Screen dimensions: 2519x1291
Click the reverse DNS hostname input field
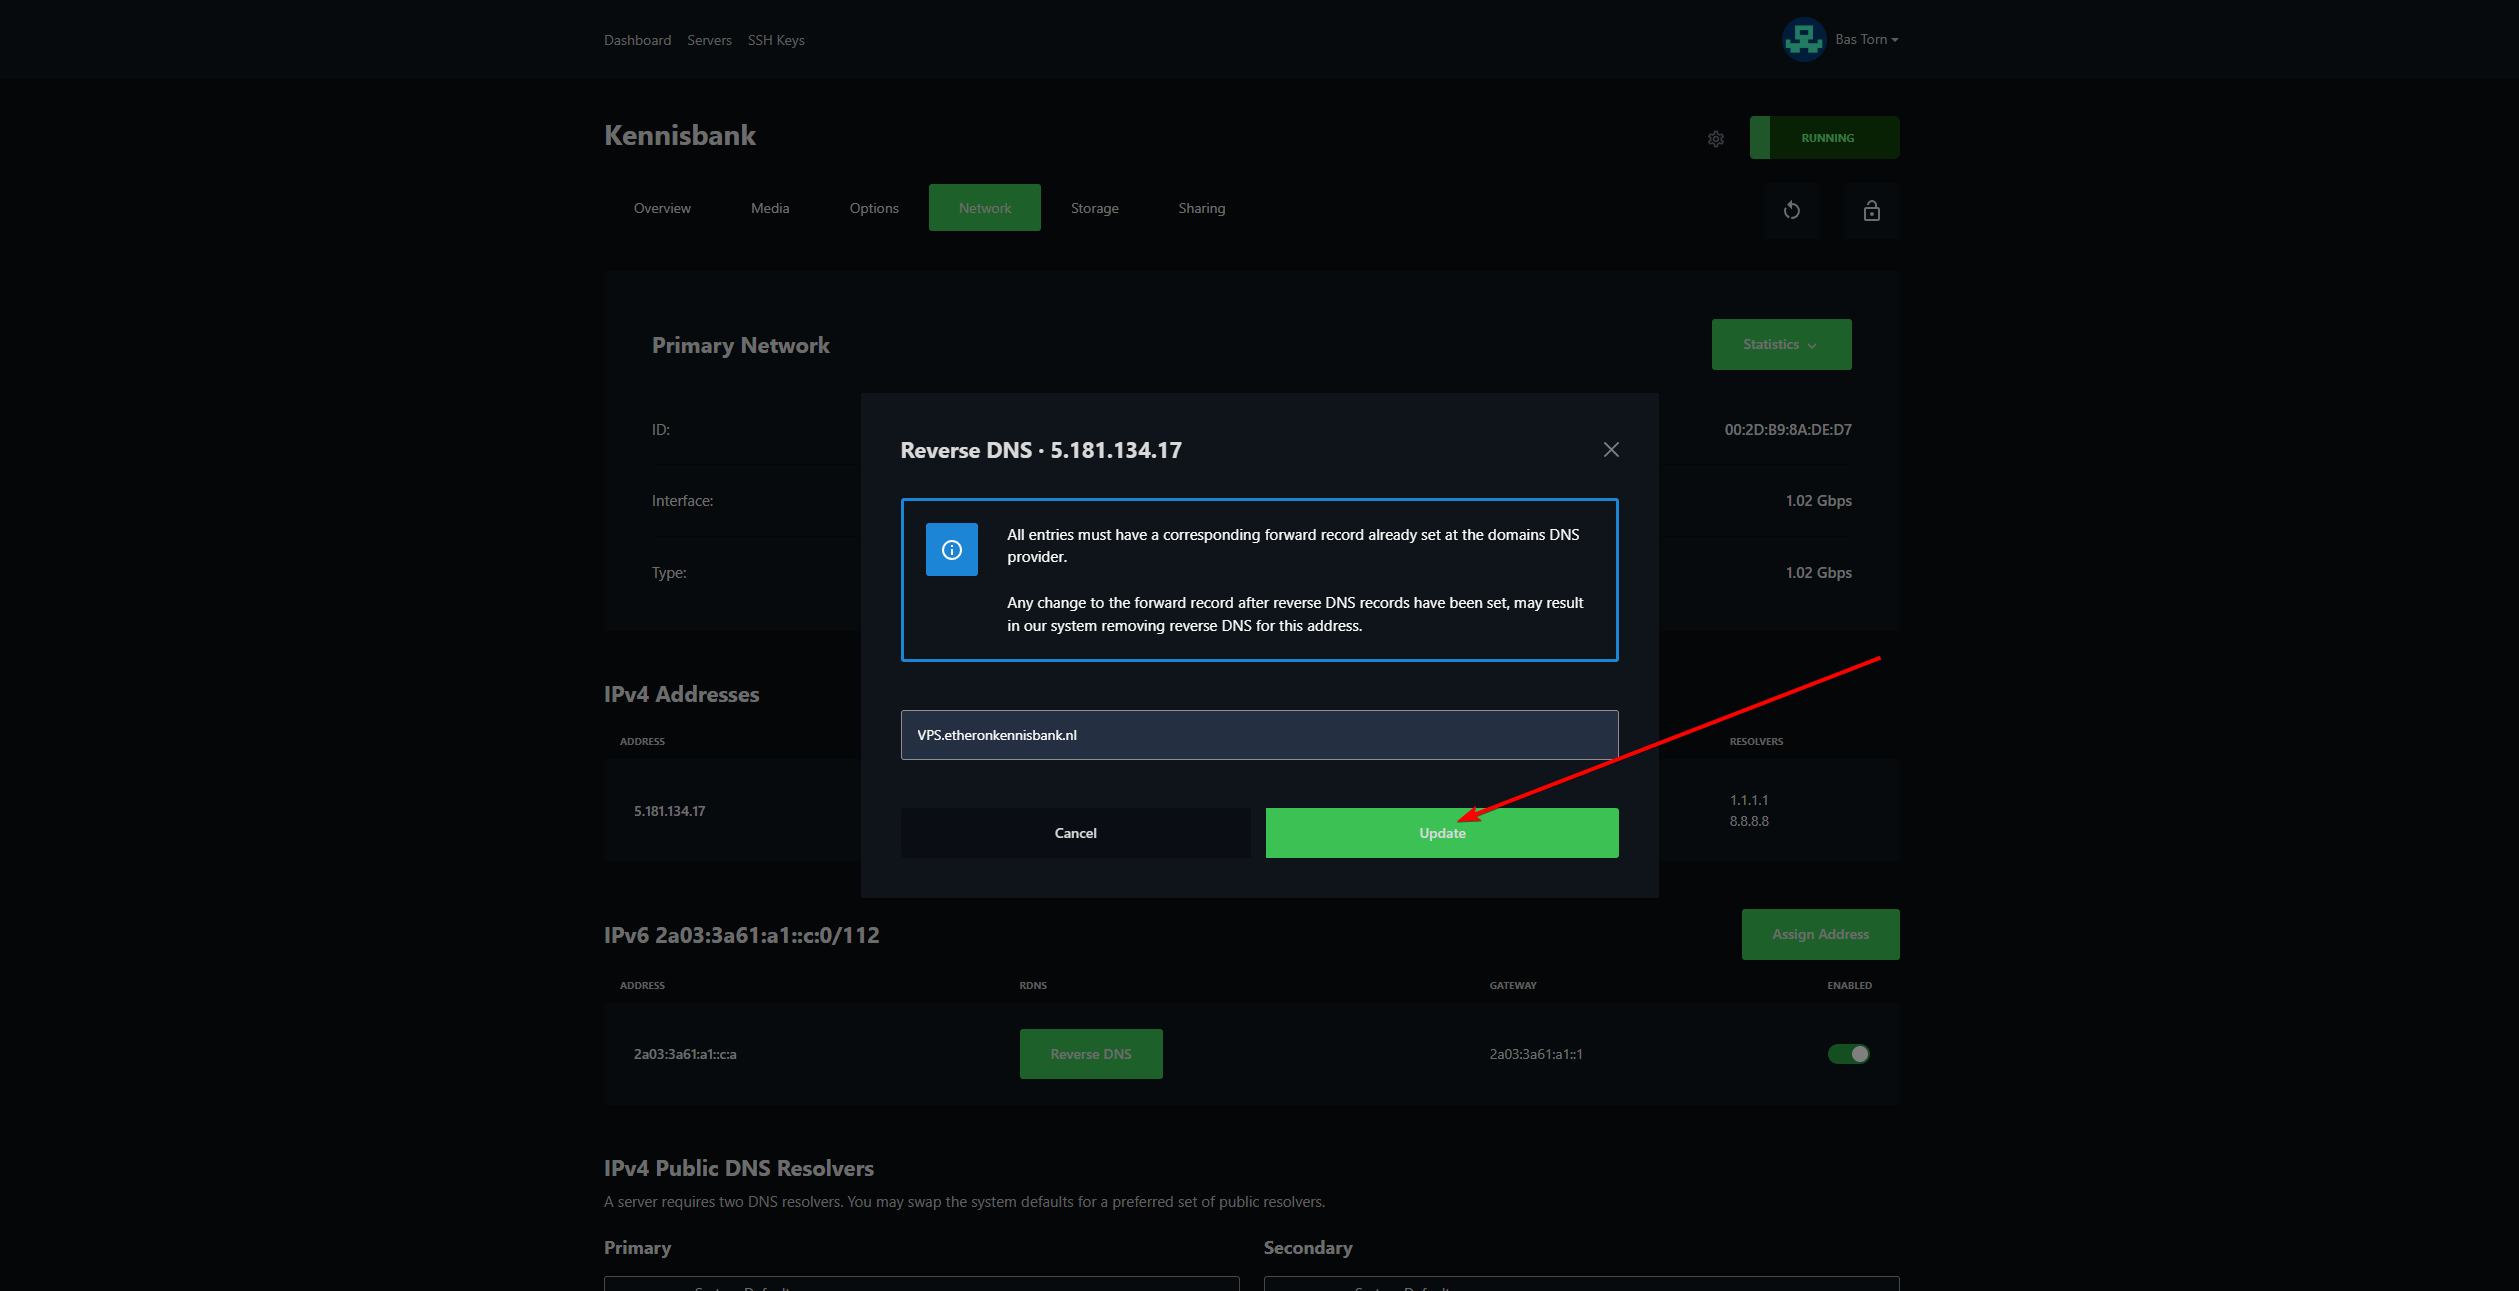coord(1259,735)
